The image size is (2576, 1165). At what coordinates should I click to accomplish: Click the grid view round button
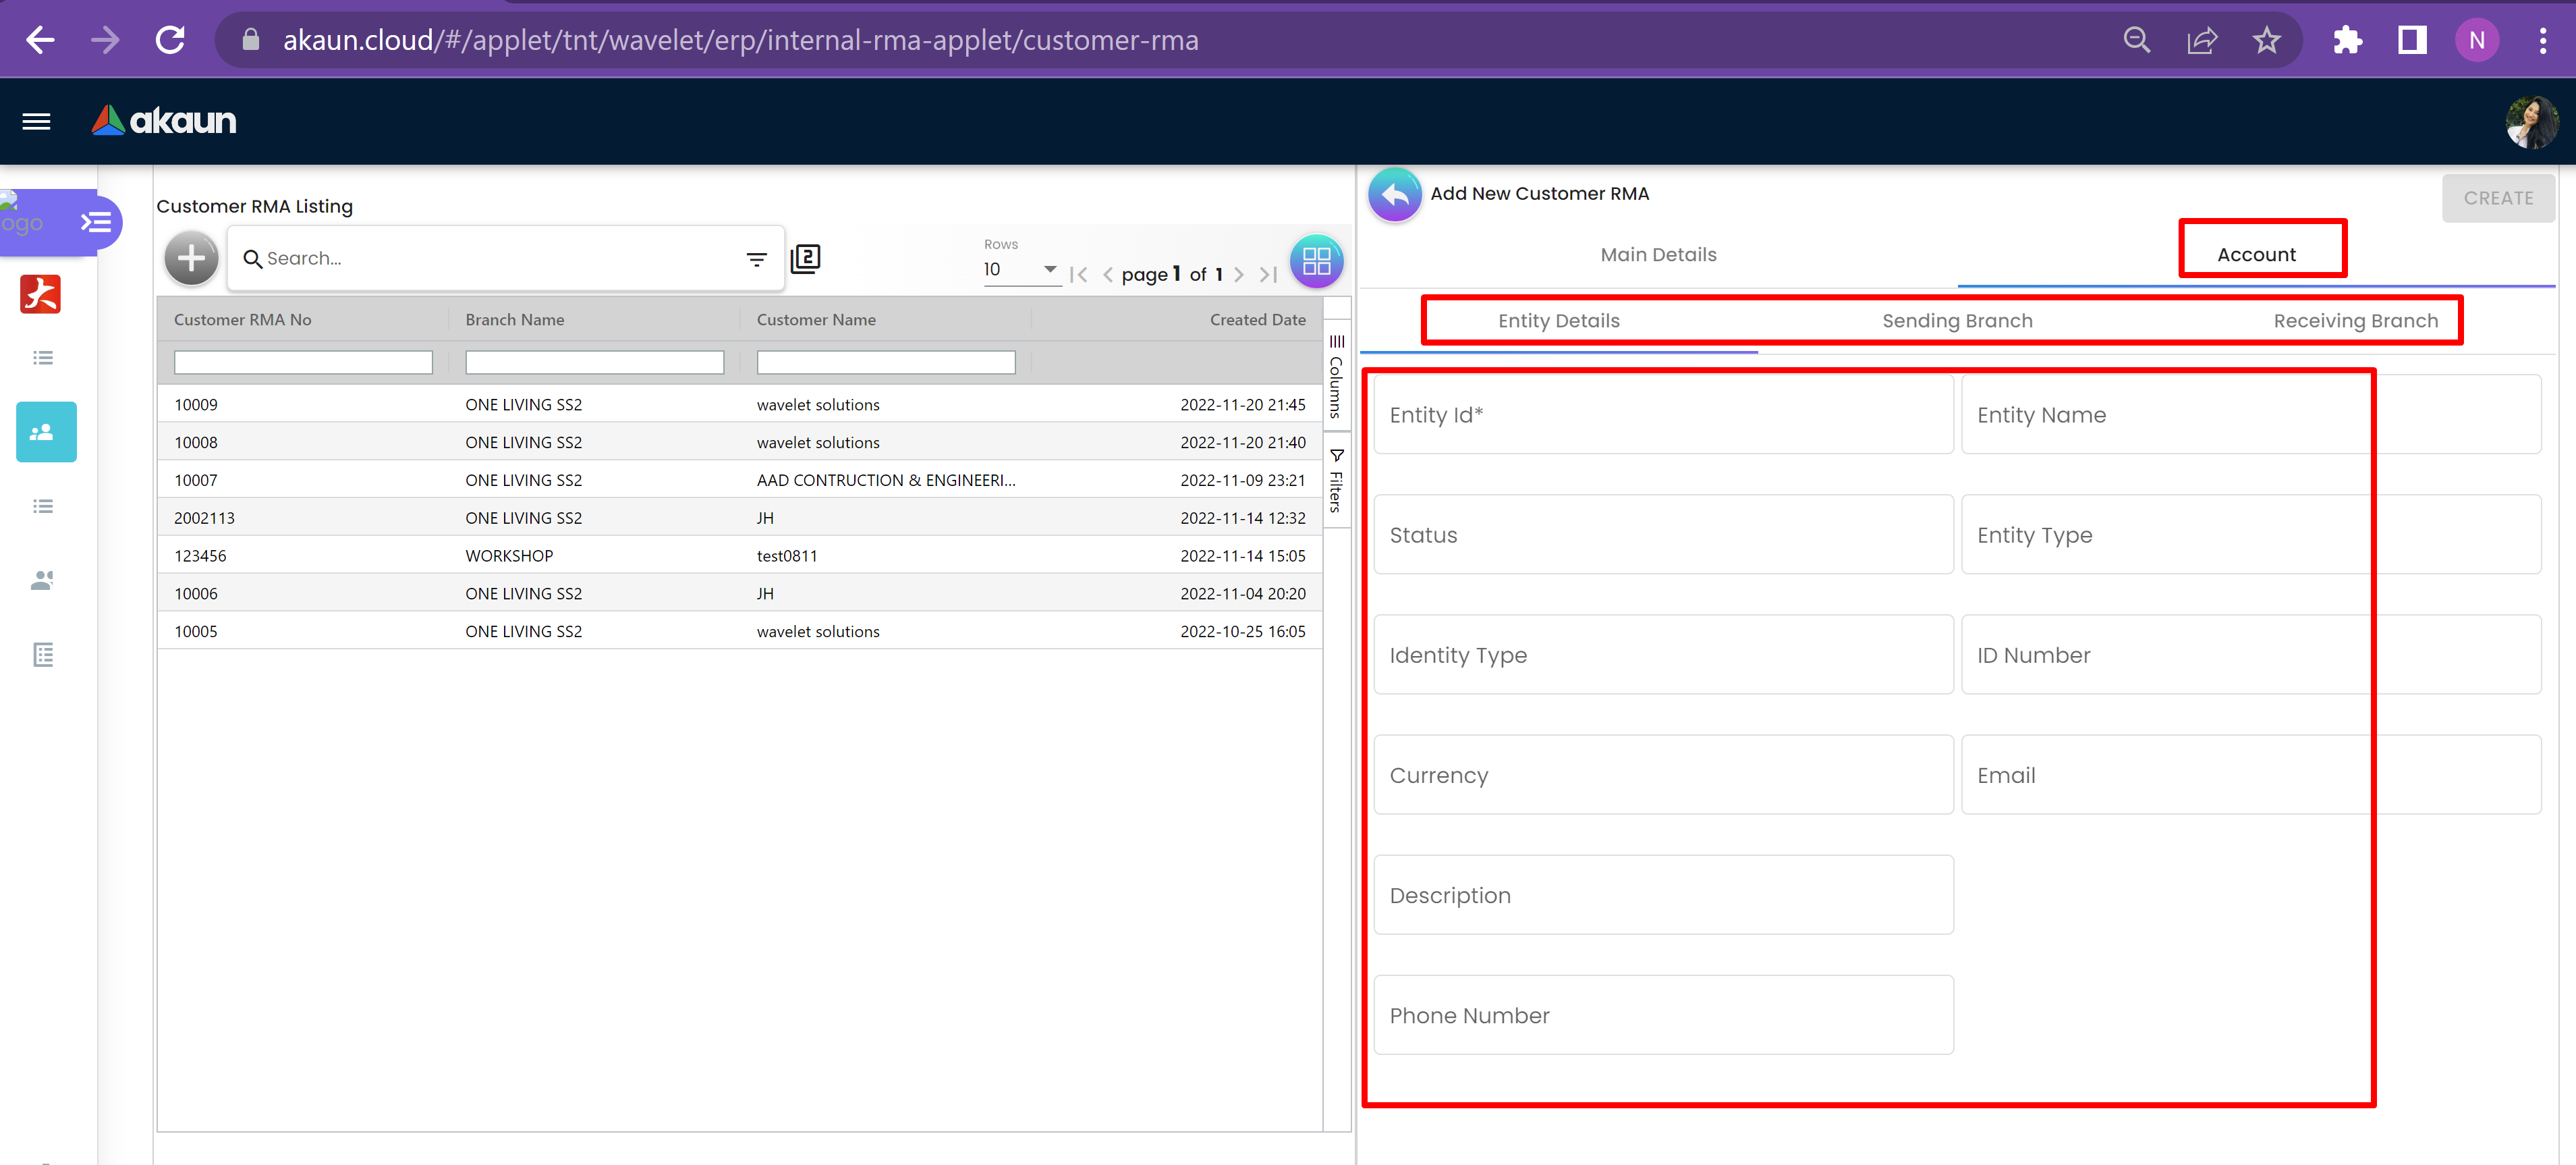coord(1316,261)
